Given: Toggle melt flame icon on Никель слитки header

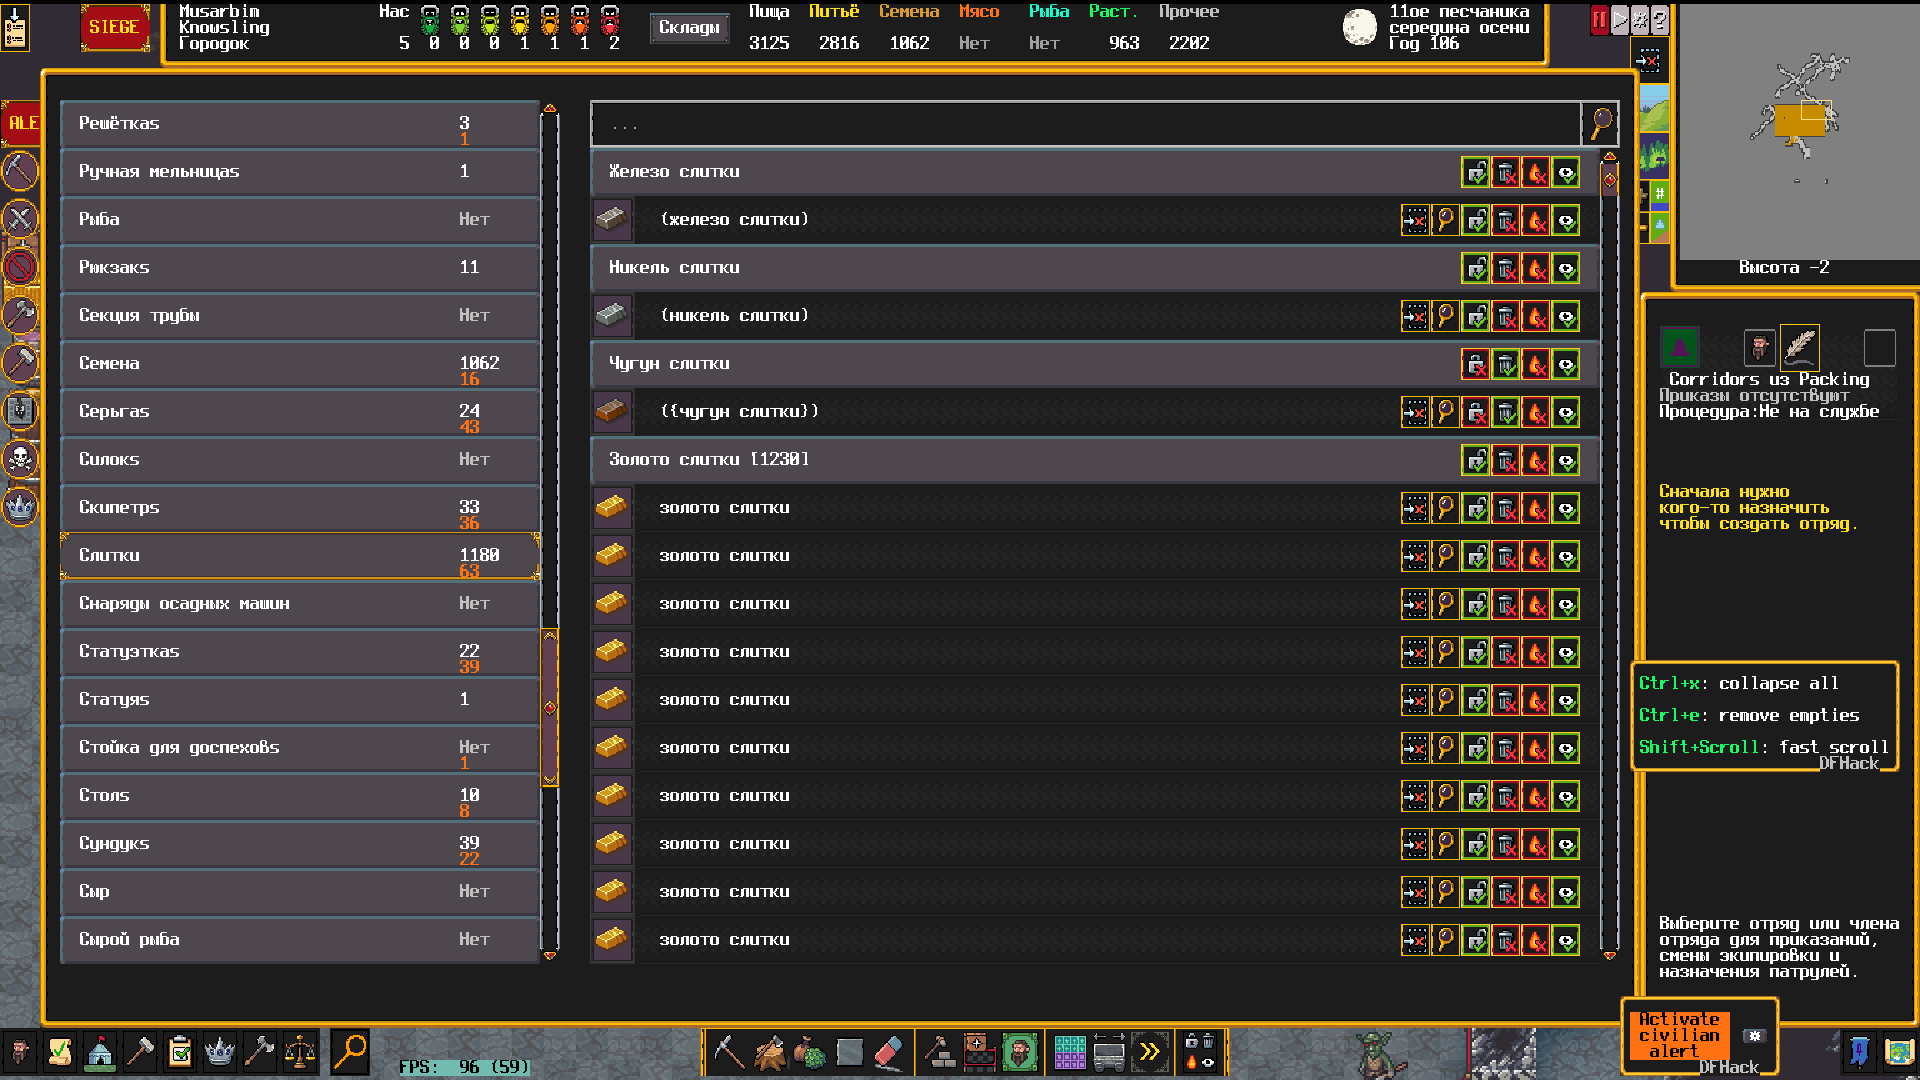Looking at the screenshot, I should coord(1536,268).
